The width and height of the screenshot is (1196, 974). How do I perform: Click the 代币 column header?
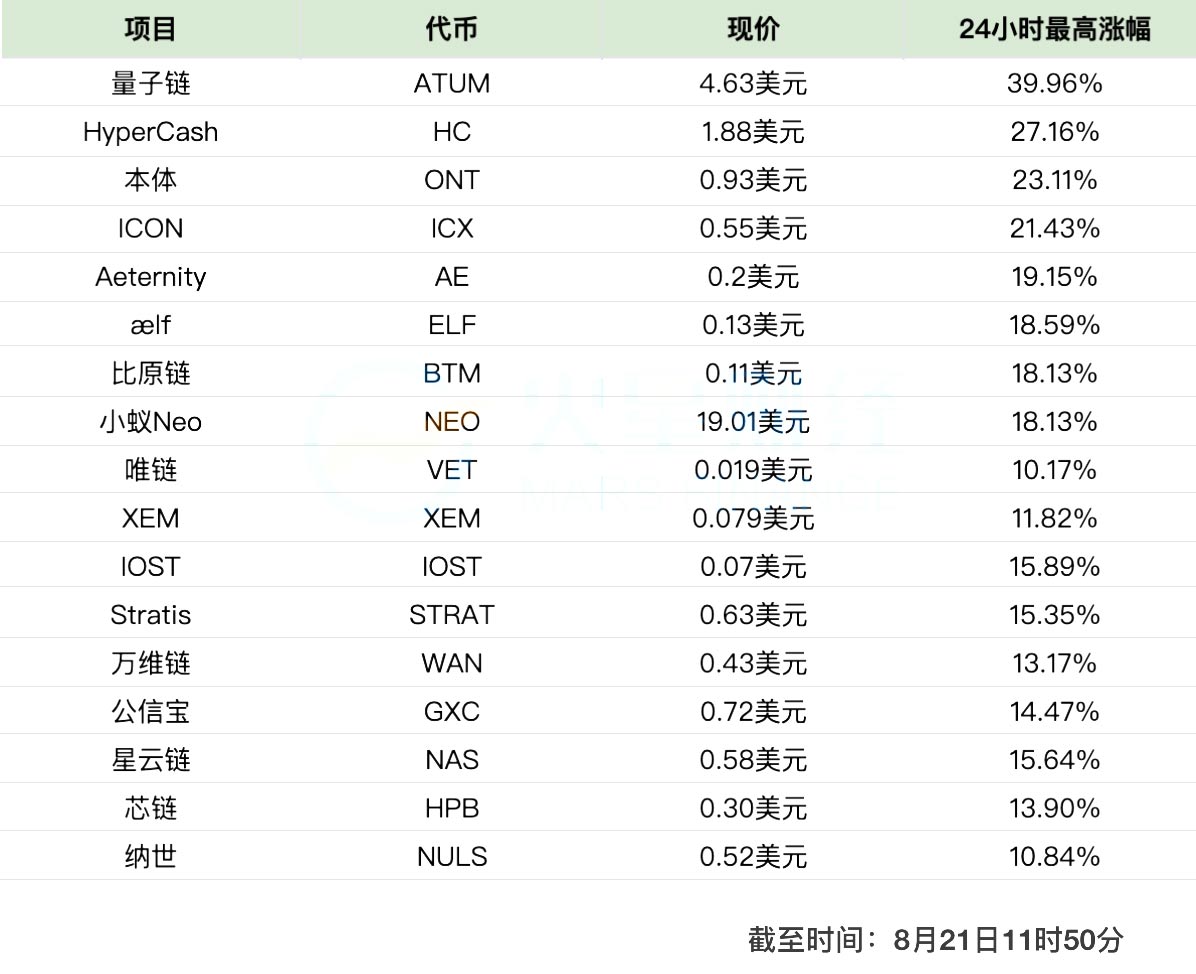tap(452, 29)
